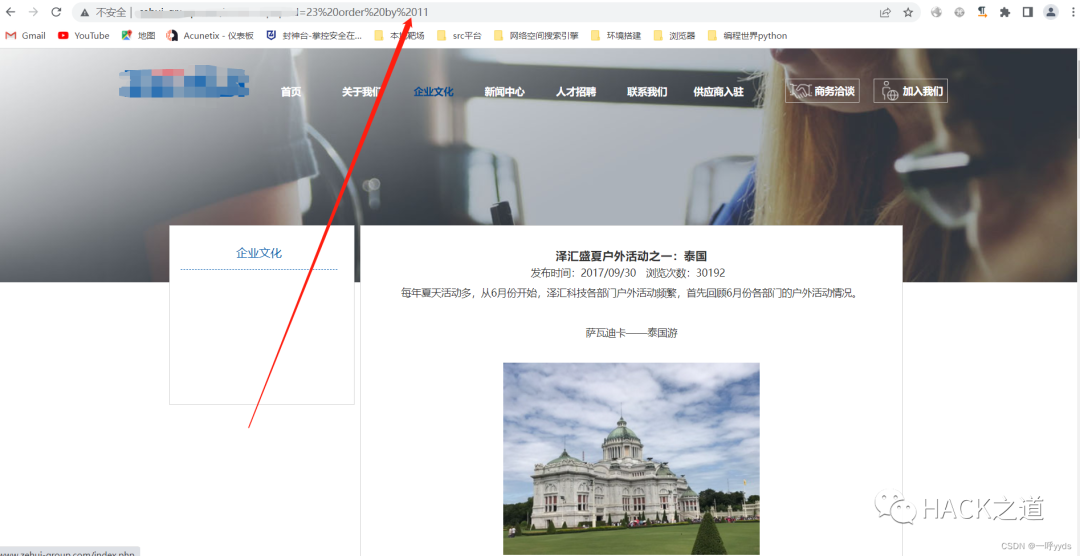Click the 加入我们 button
This screenshot has width=1080, height=556.
(x=910, y=91)
